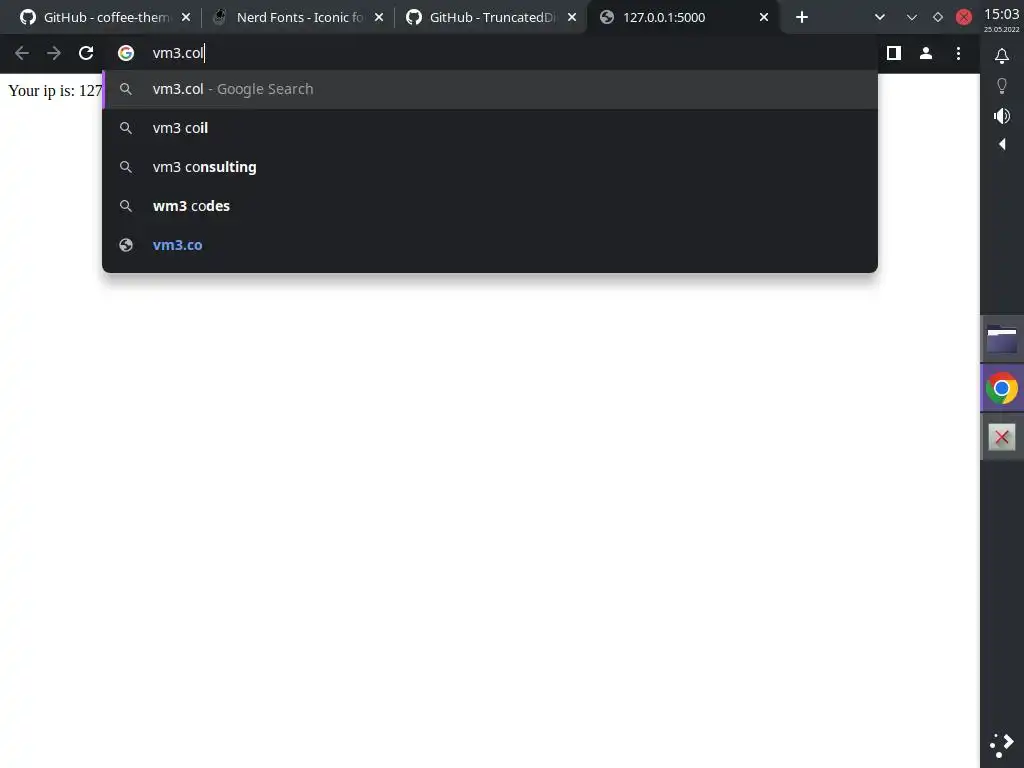Viewport: 1024px width, 768px height.
Task: Switch to Nerd Fonts tab
Action: 297,18
